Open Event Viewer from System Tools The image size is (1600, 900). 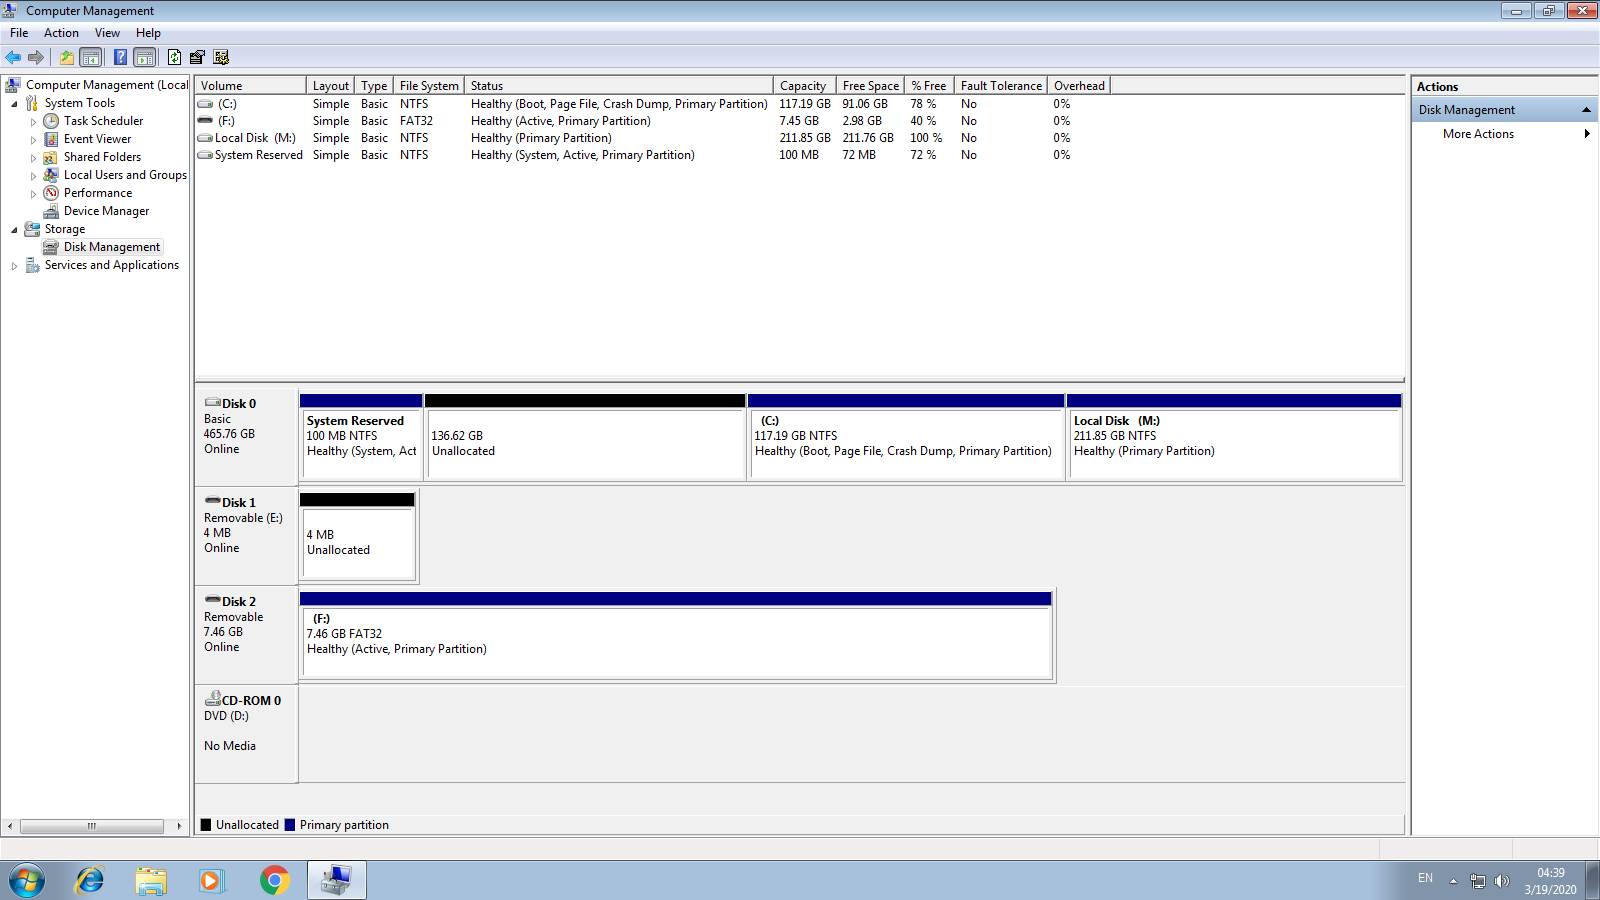(x=97, y=139)
